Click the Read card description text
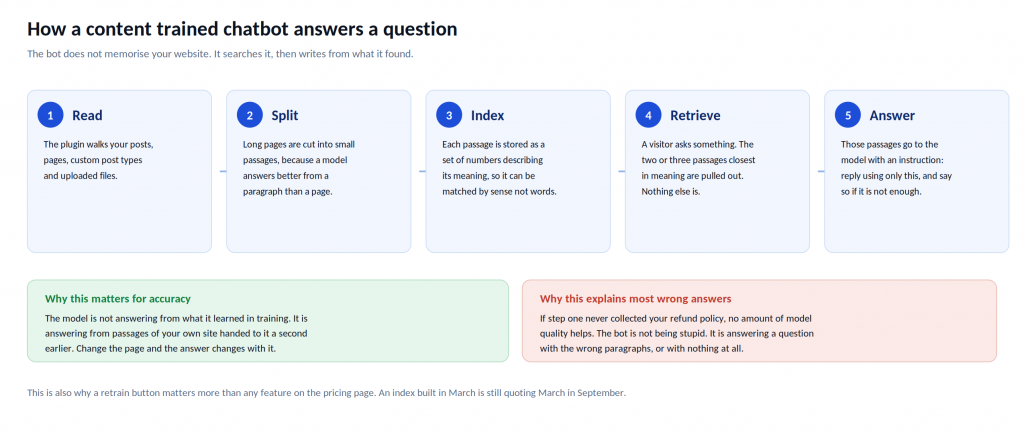 click(x=99, y=160)
